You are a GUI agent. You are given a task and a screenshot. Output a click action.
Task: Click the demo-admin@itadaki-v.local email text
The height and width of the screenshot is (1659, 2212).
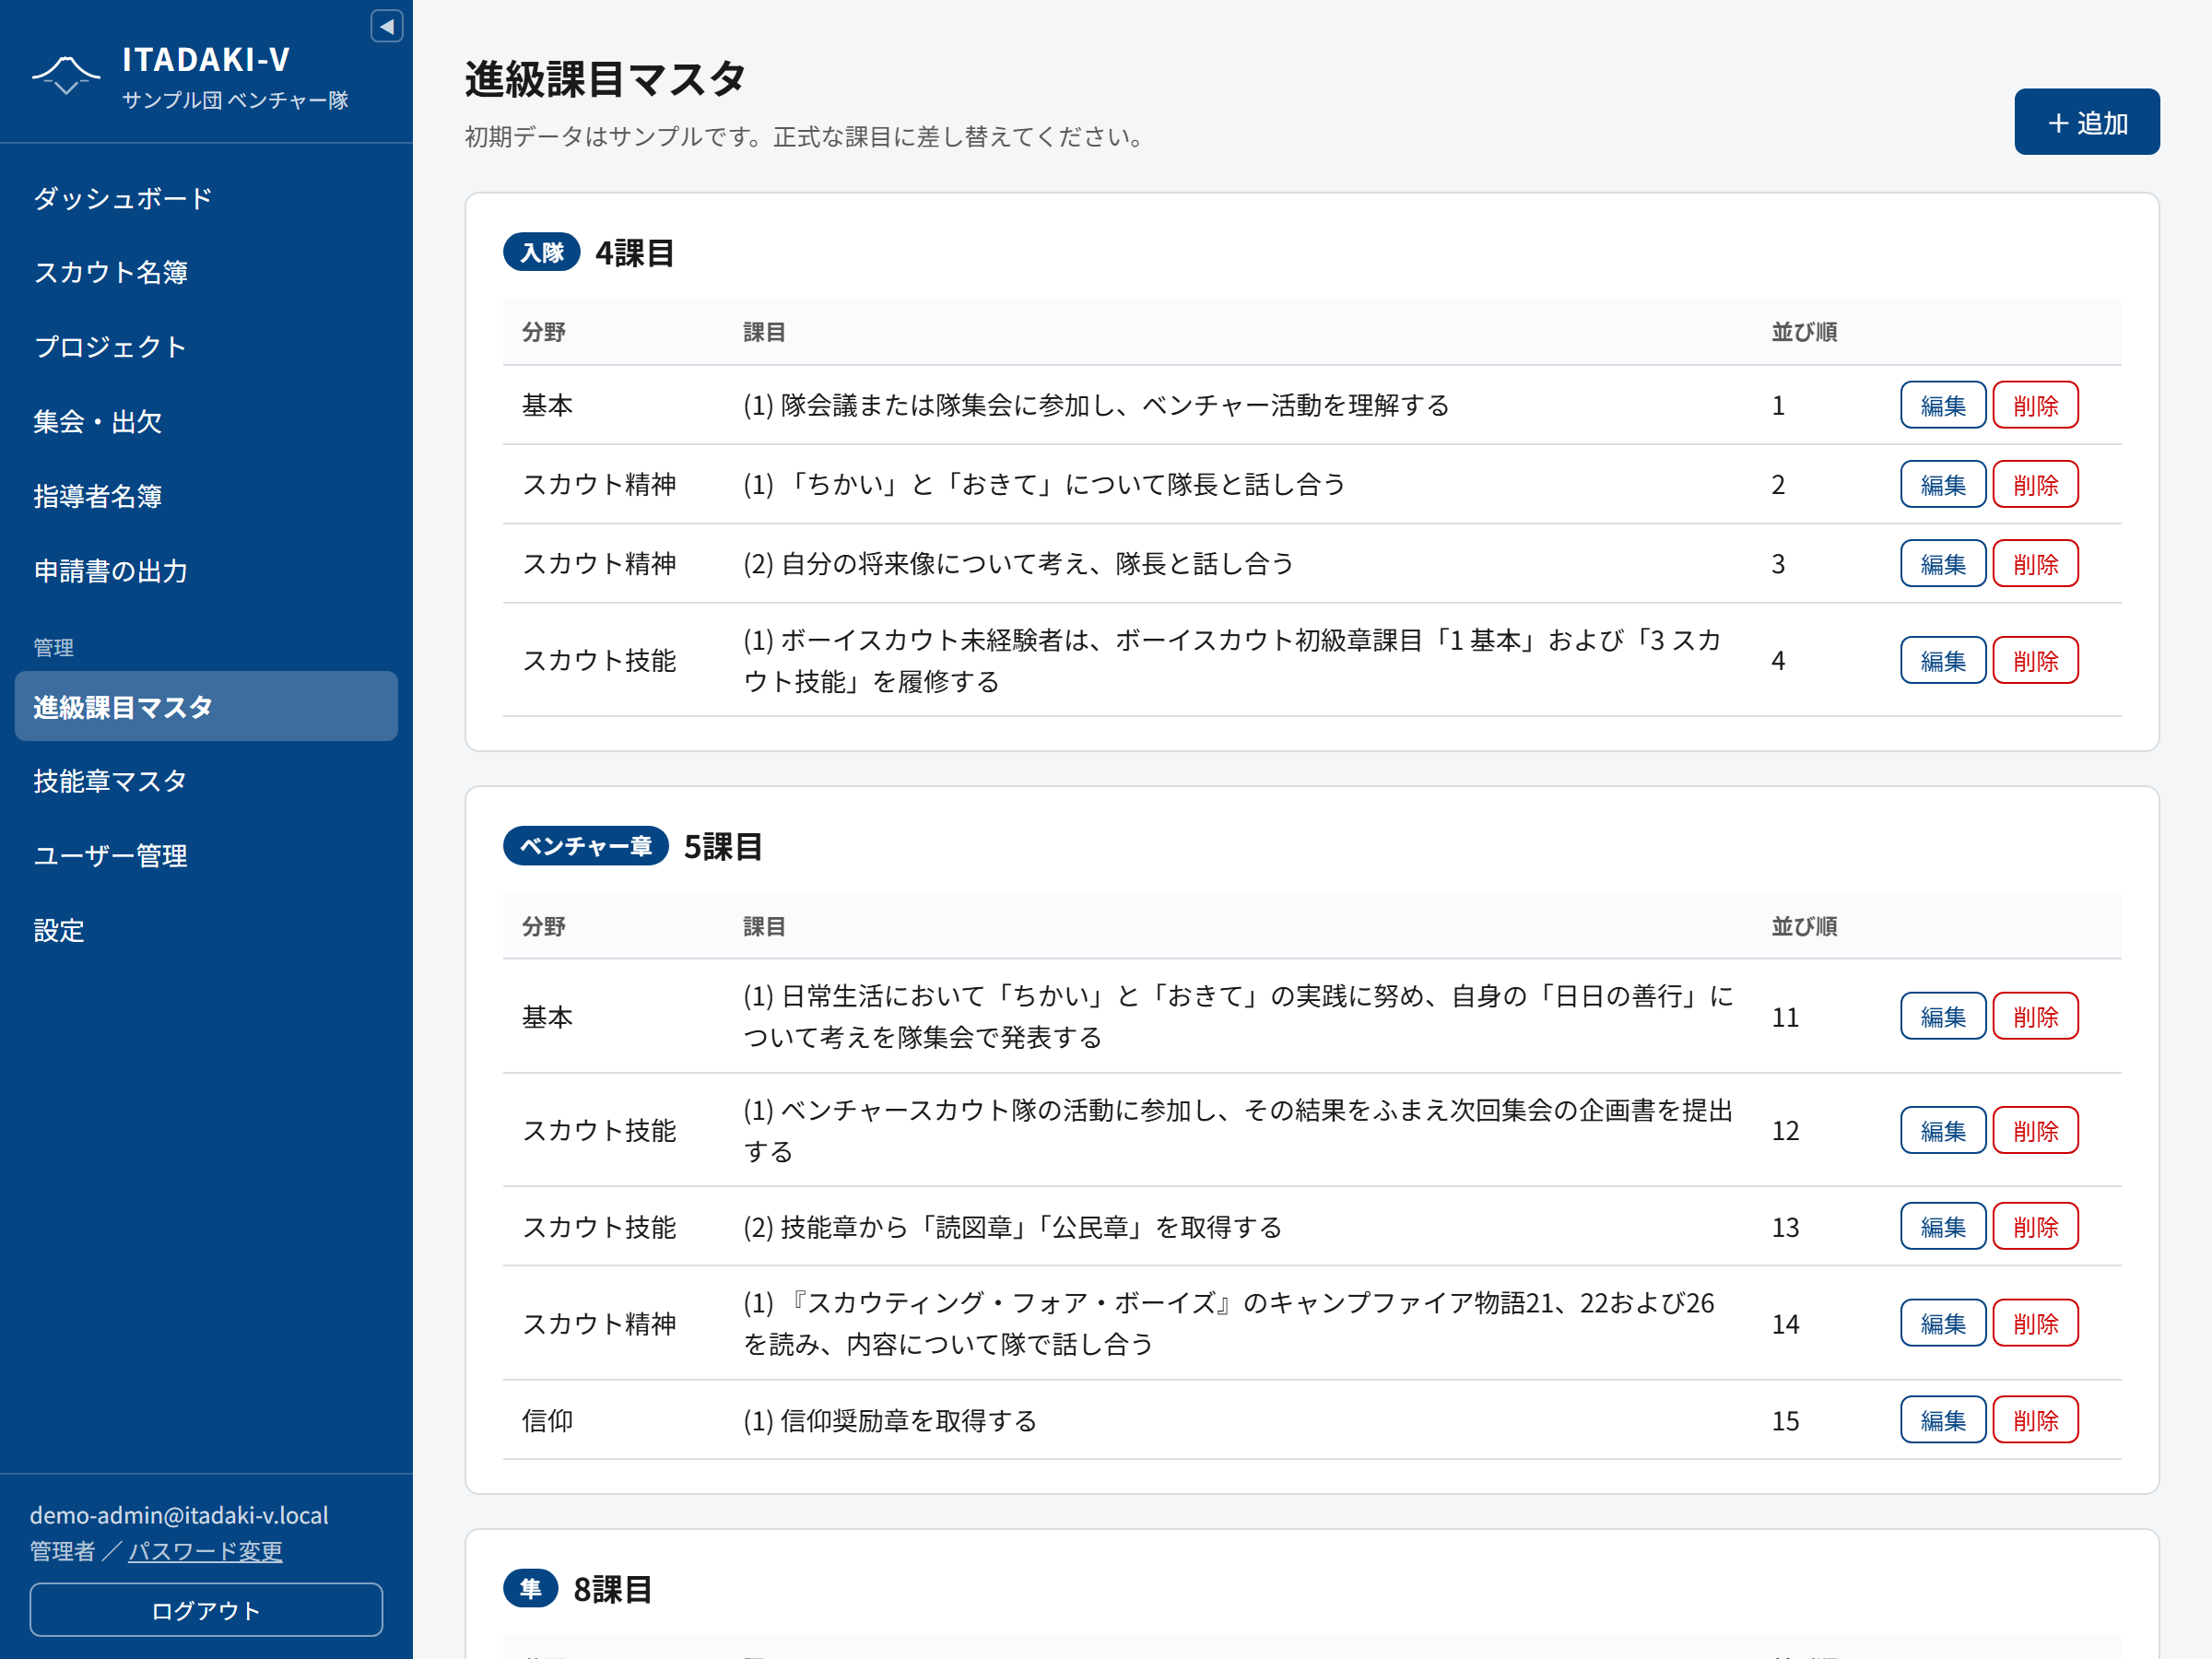(x=179, y=1515)
